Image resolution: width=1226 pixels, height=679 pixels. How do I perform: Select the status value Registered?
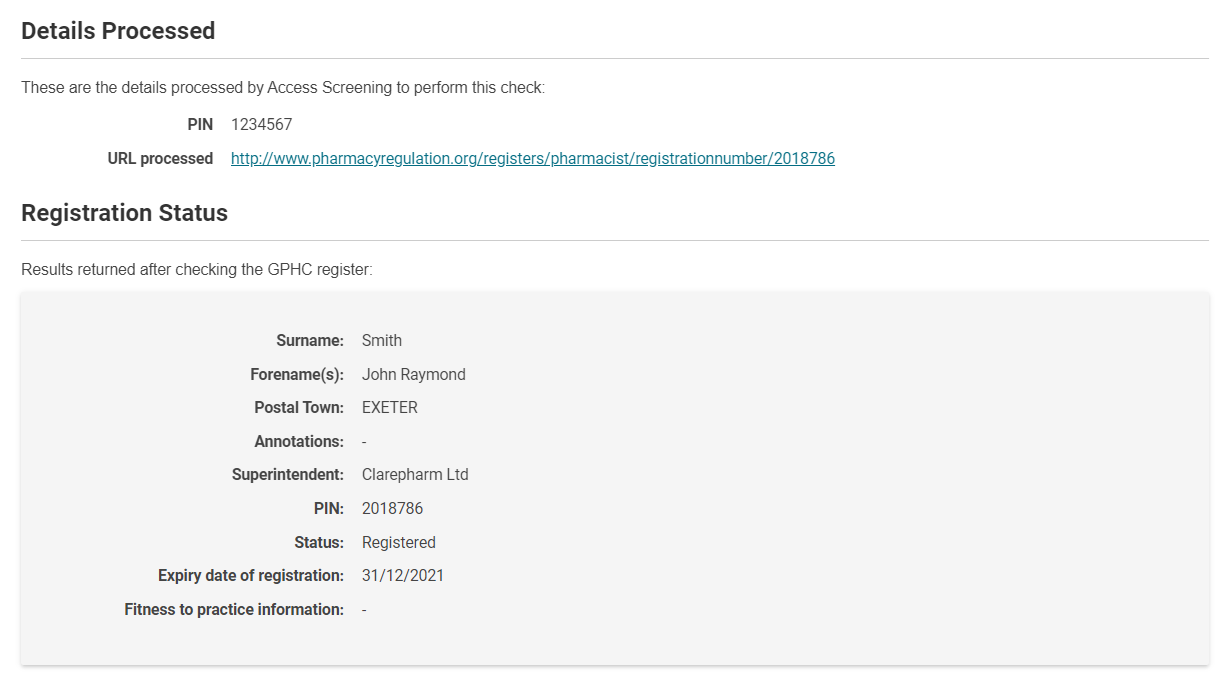click(x=398, y=543)
